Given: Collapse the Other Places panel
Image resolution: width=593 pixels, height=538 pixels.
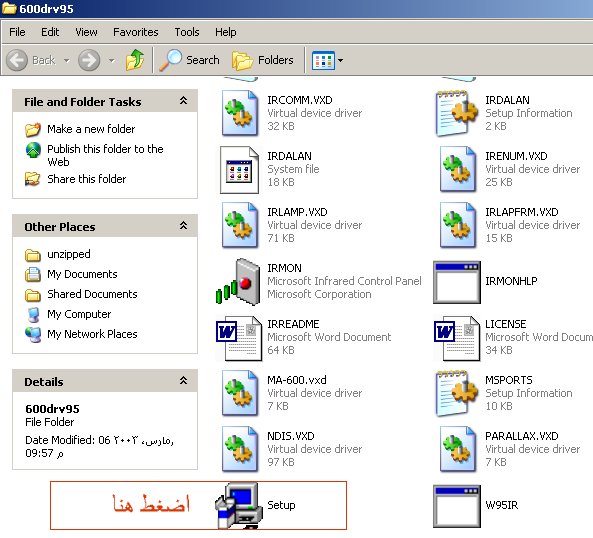Looking at the screenshot, I should (x=183, y=226).
